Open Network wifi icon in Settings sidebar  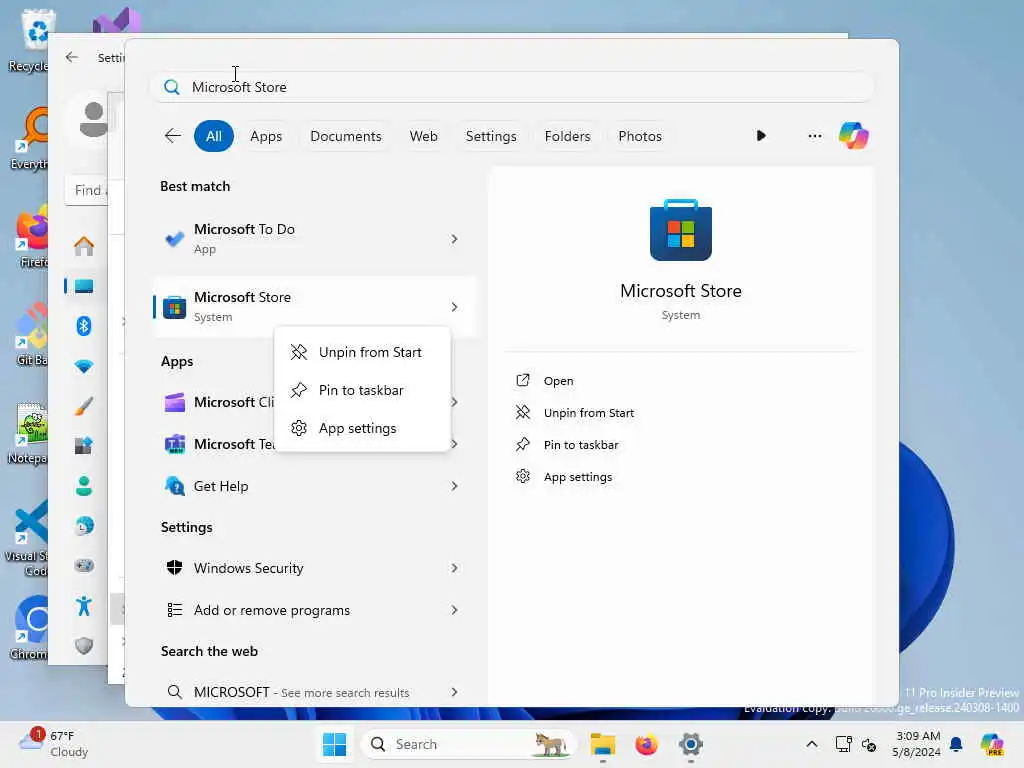pyautogui.click(x=84, y=366)
